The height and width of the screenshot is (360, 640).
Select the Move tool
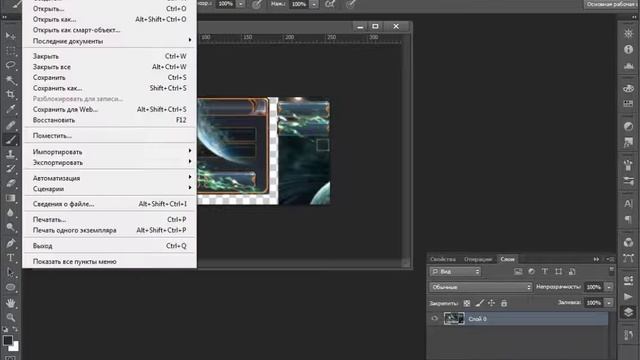11,36
